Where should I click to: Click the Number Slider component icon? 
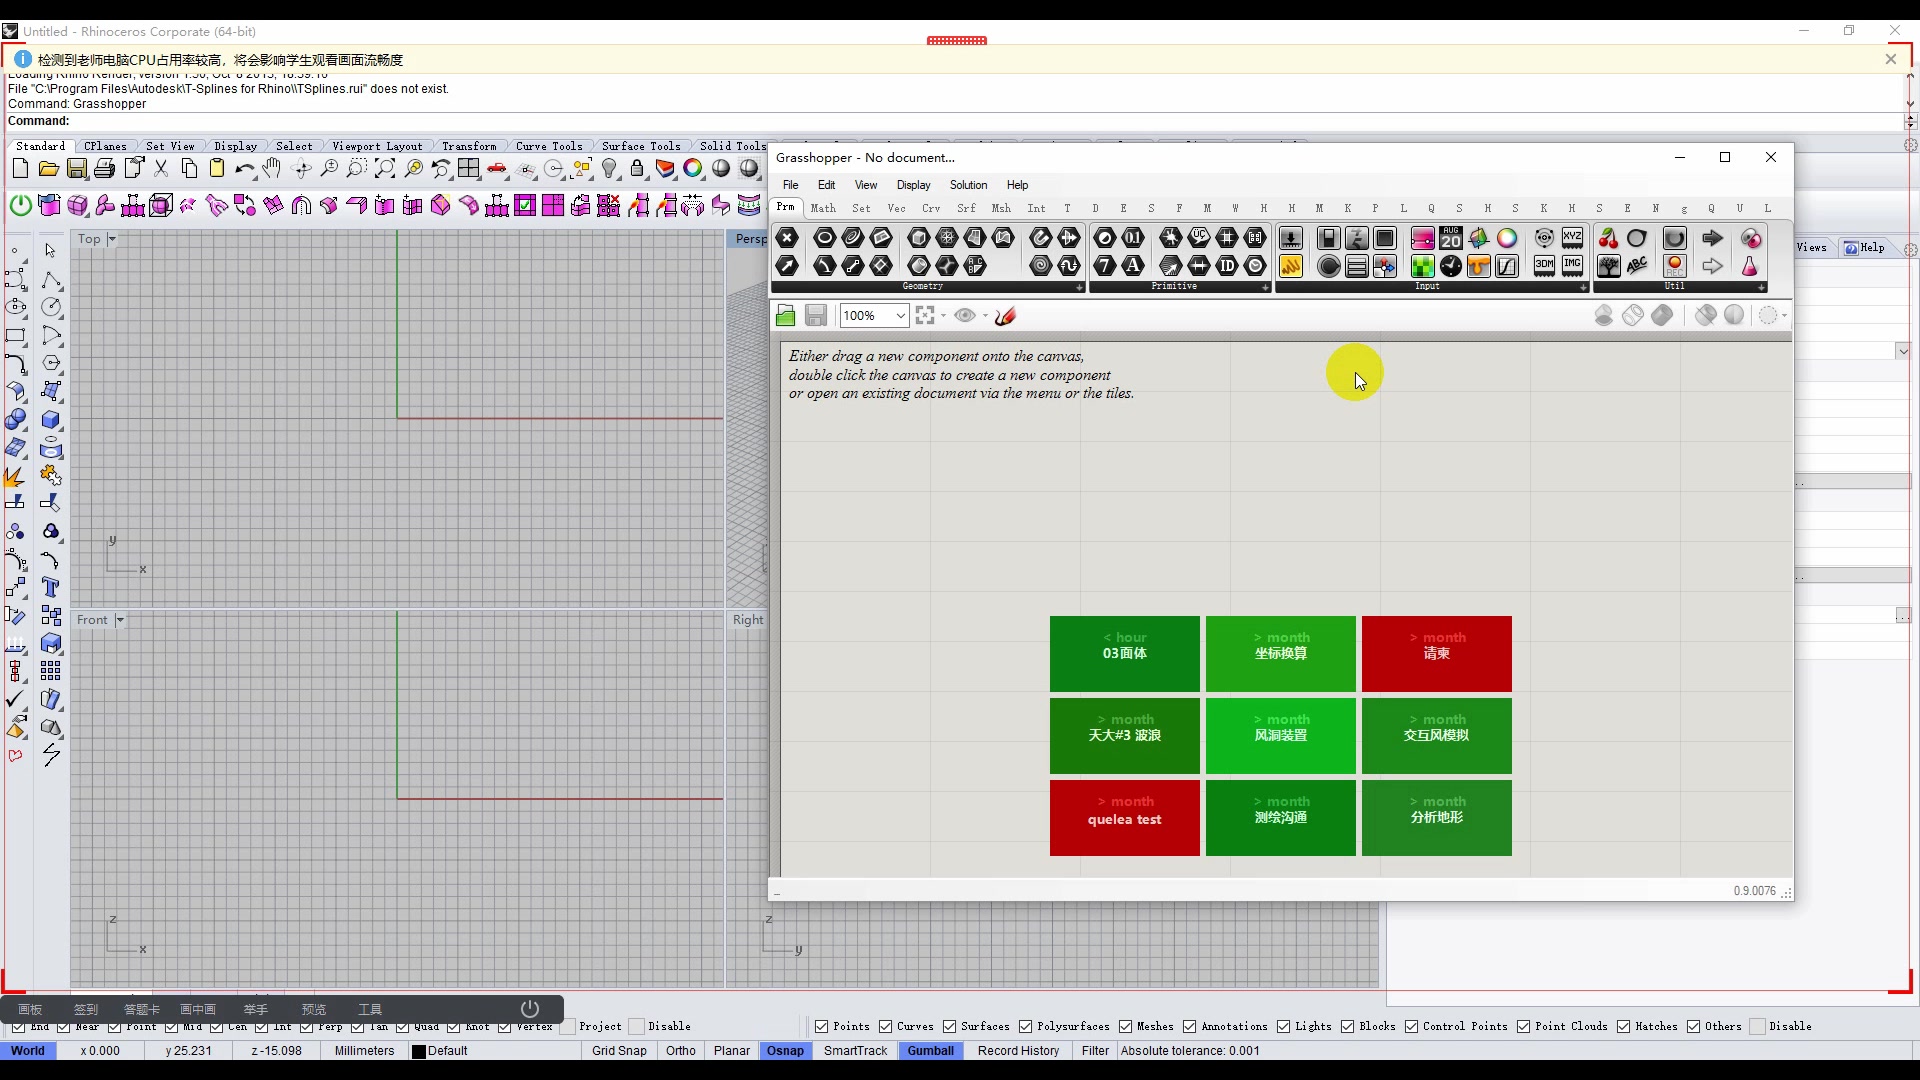click(x=1422, y=238)
